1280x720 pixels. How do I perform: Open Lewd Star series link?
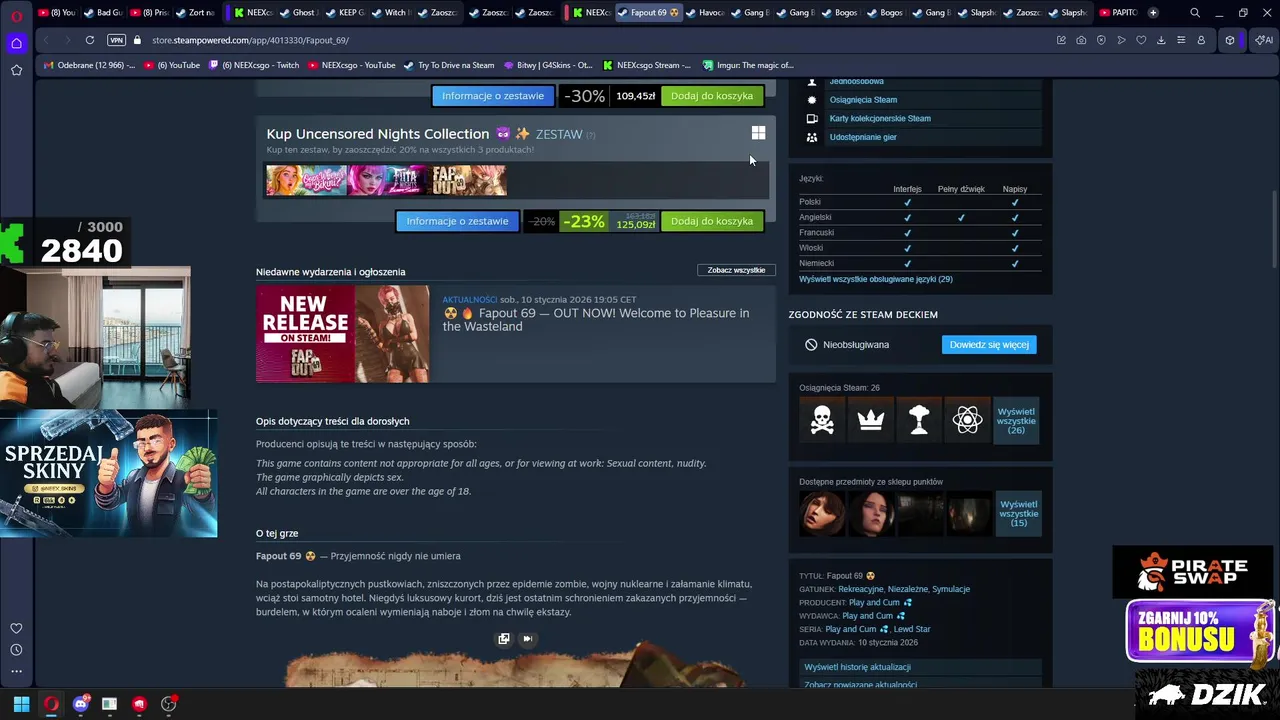pyautogui.click(x=912, y=629)
